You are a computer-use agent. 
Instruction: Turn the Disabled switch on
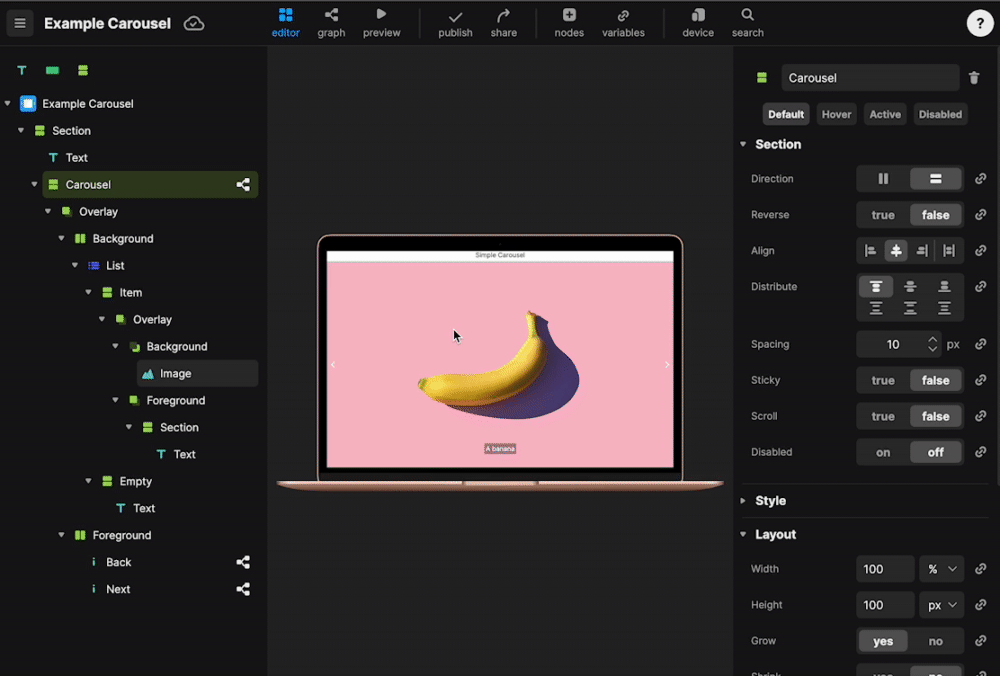[x=883, y=452]
